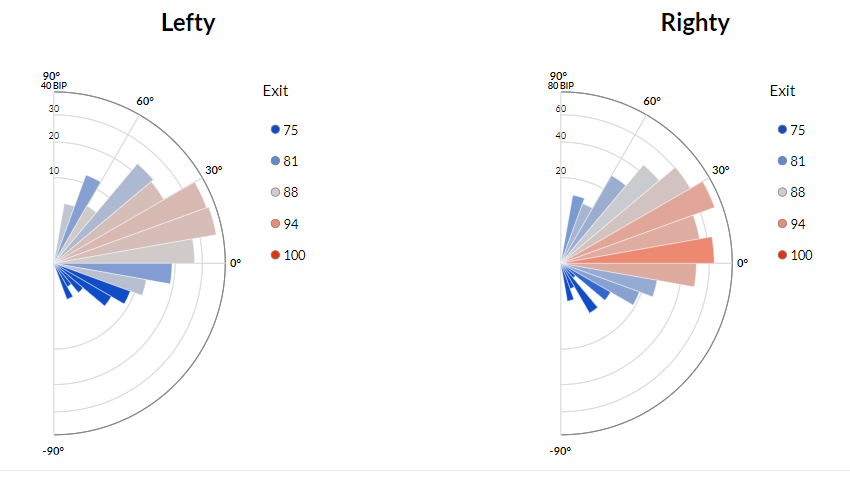This screenshot has width=850, height=488.
Task: Click the 88 gray dot in Righty legend
Action: (x=782, y=192)
